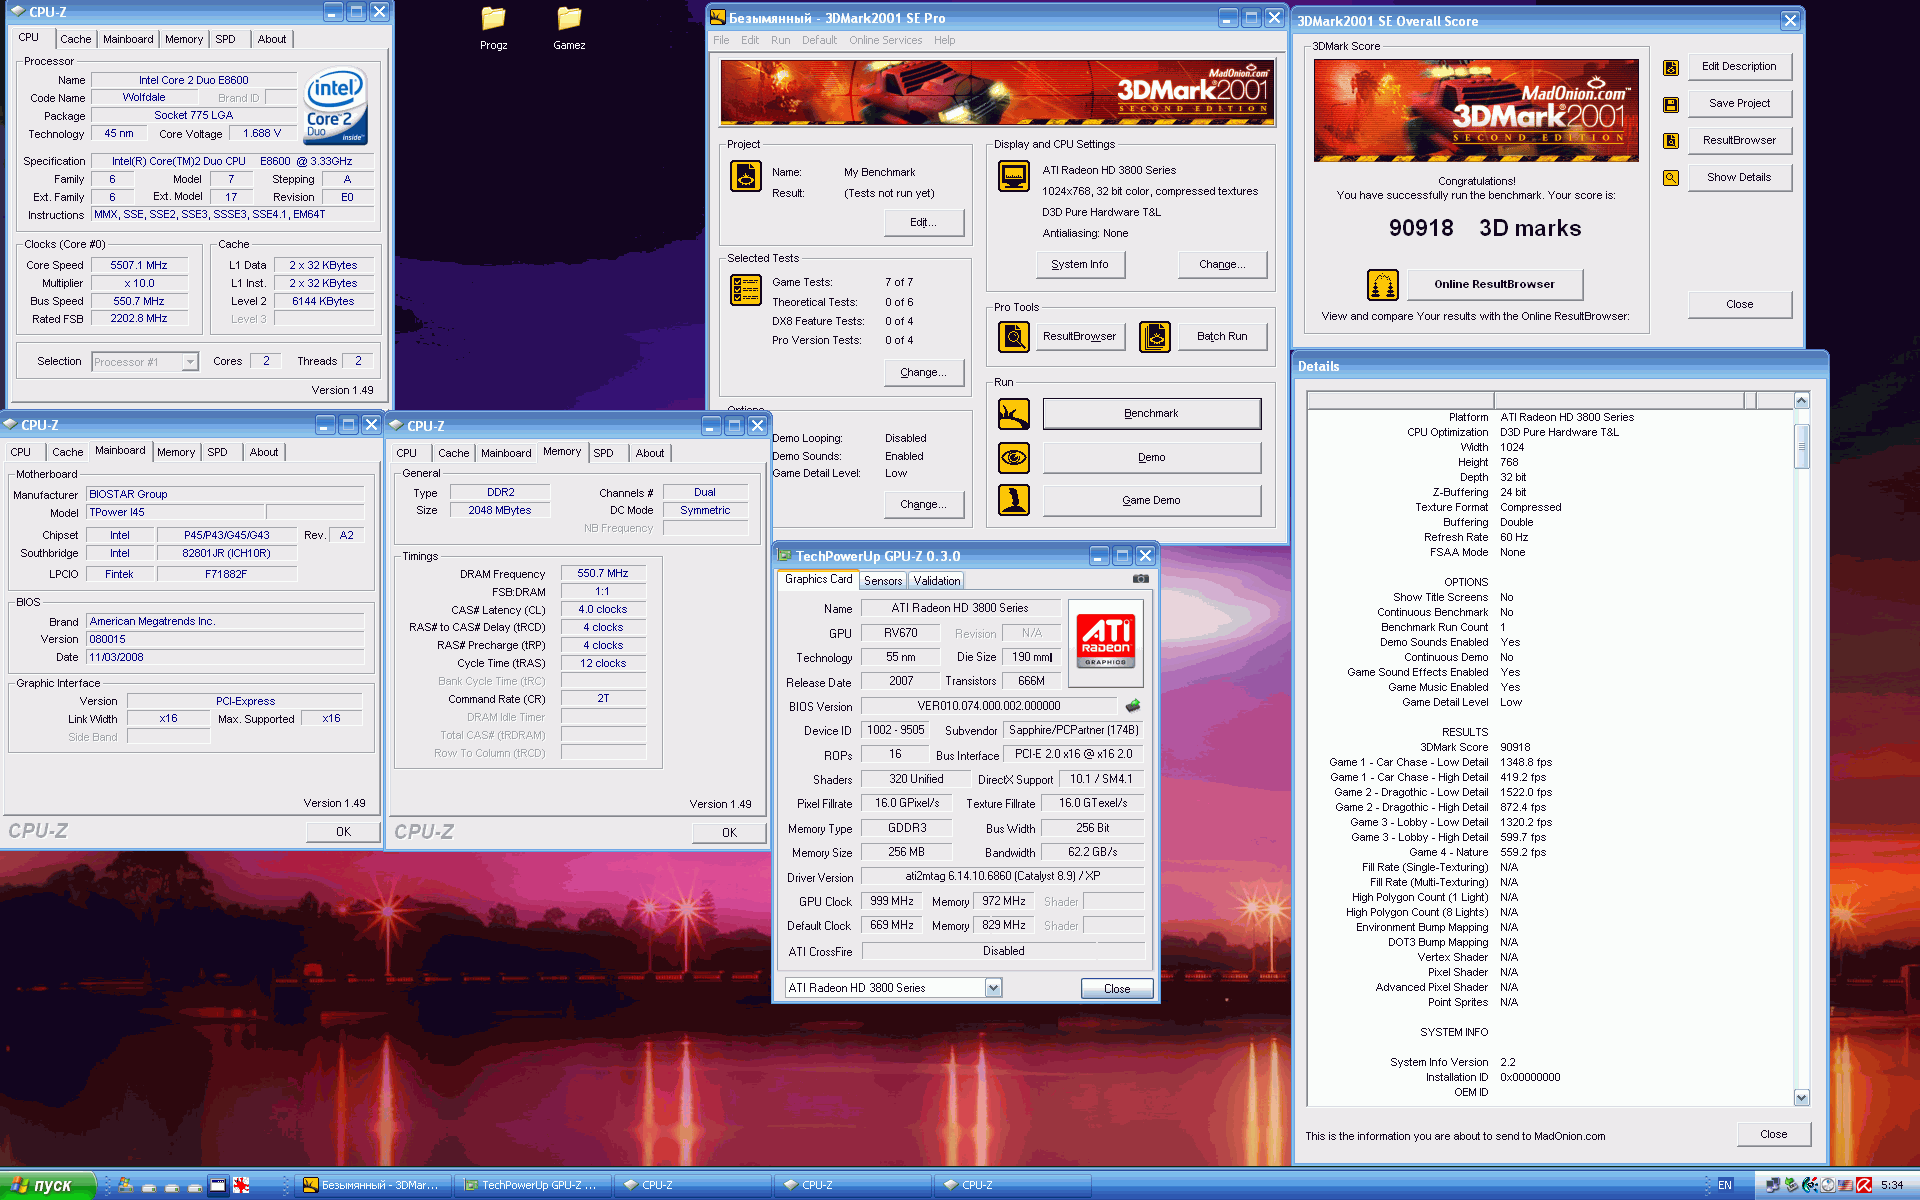Open the Default menu in 3DMark2001
This screenshot has height=1200, width=1920.
819,40
